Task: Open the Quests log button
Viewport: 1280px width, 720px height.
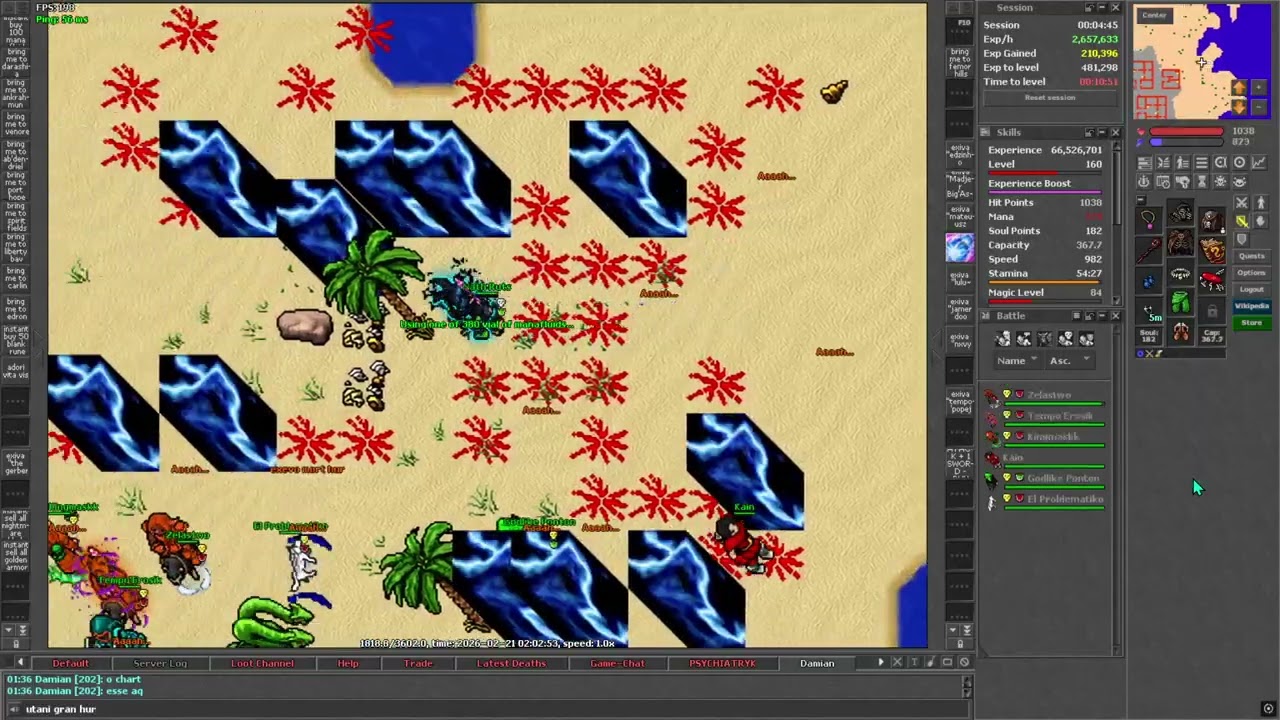Action: 1252,256
